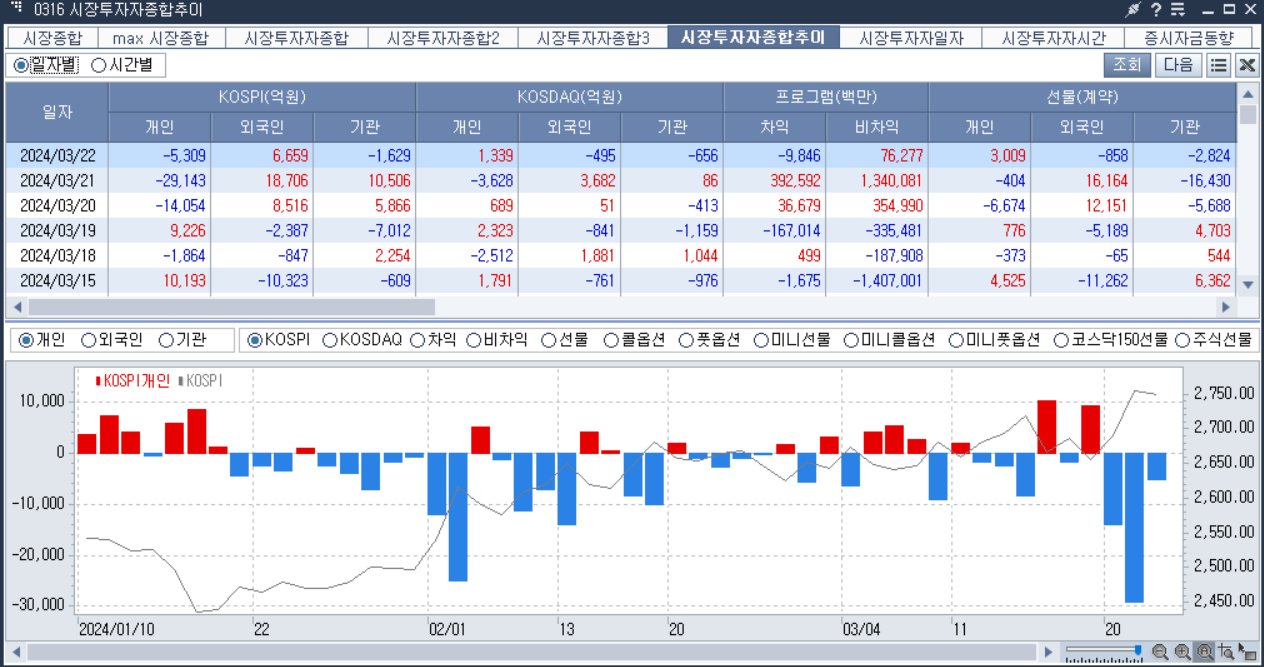
Task: Click the table horizontal scrollbar thumb
Action: pyautogui.click(x=231, y=307)
